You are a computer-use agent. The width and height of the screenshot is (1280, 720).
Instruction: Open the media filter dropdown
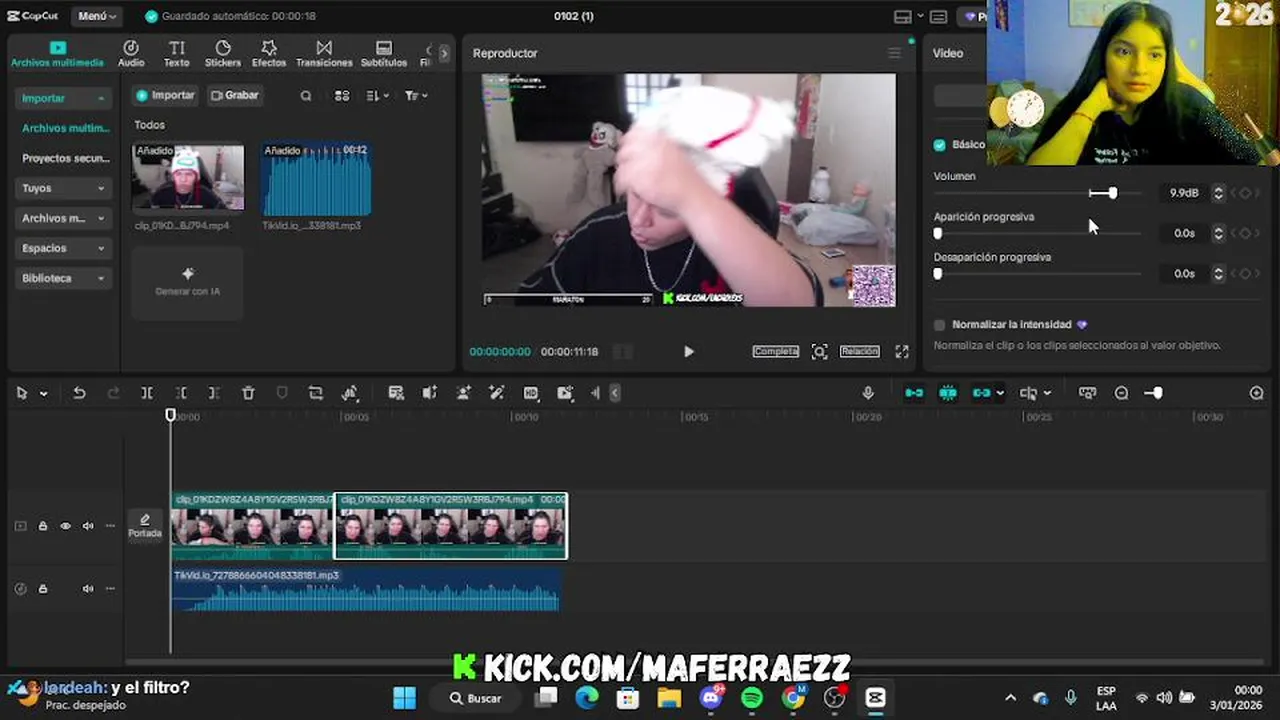coord(416,96)
